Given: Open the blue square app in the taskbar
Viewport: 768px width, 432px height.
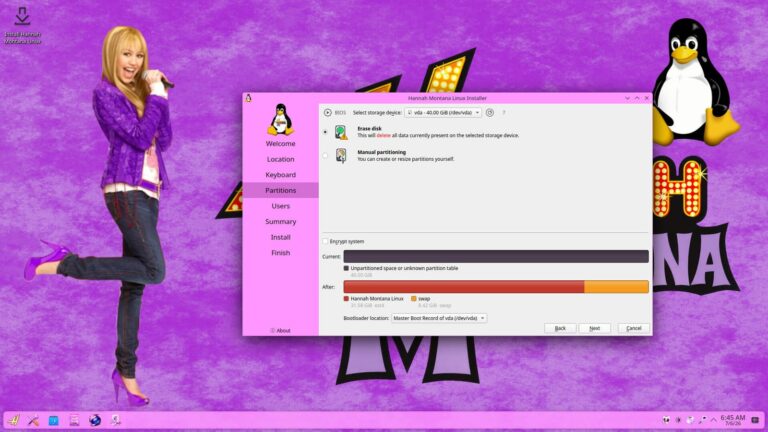Looking at the screenshot, I should (x=53, y=420).
